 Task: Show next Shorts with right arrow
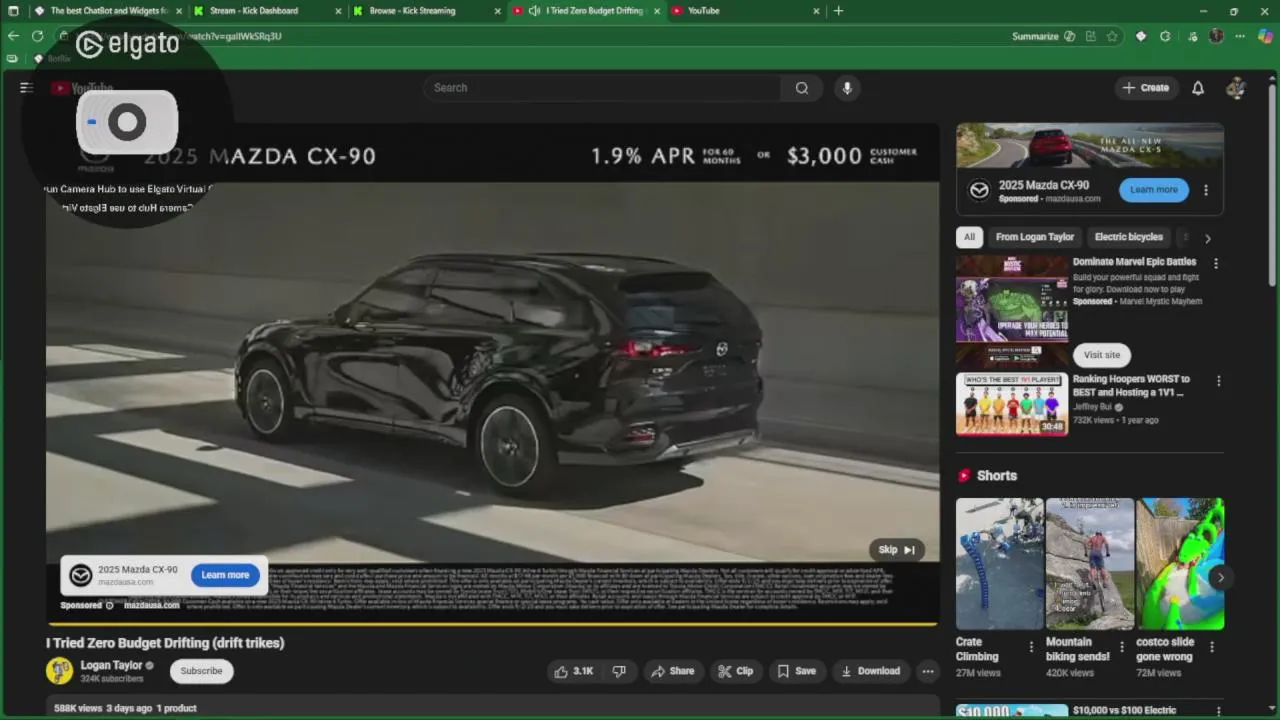[1220, 577]
